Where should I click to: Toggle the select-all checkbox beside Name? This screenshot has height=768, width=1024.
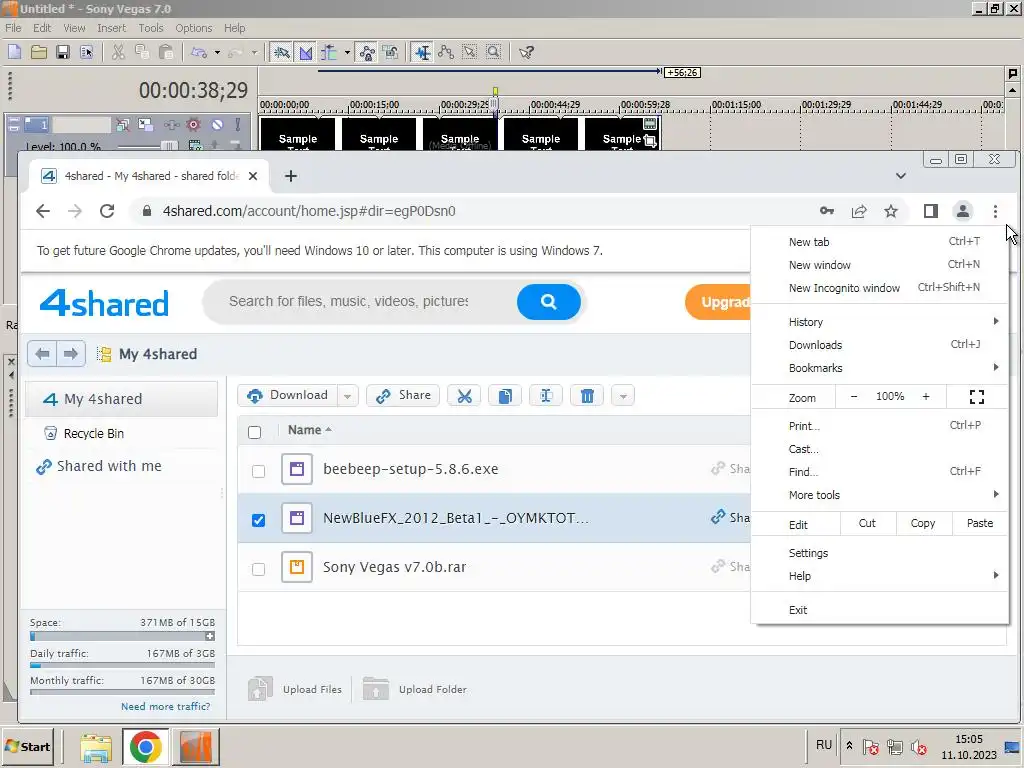(x=255, y=432)
